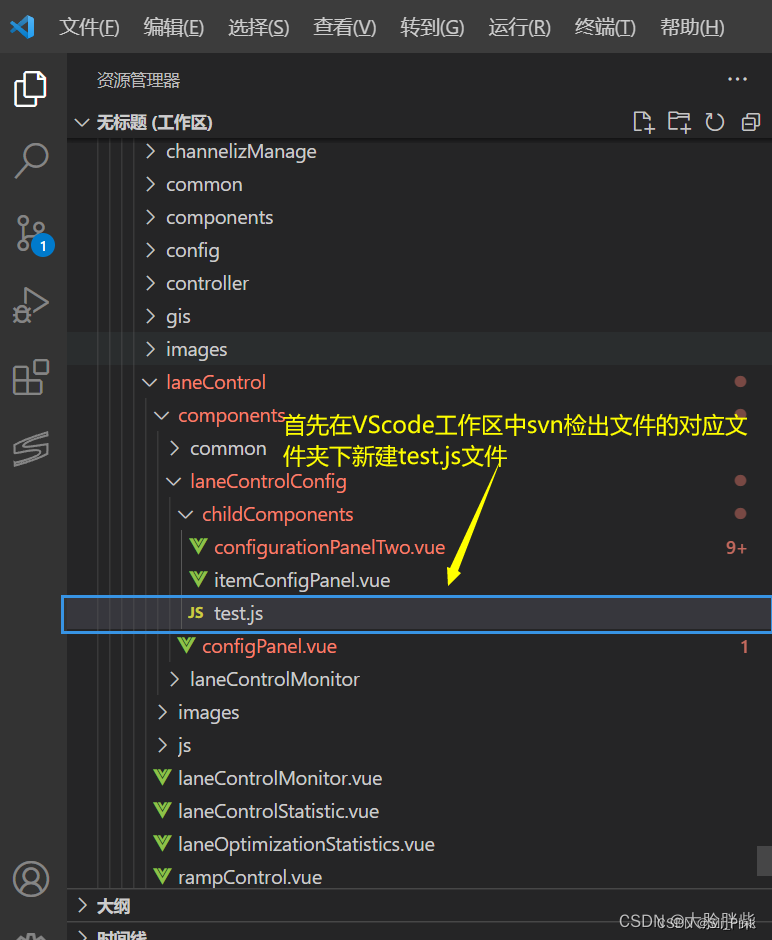Expand the channelizManage folder
This screenshot has height=940, width=772.
click(x=150, y=152)
